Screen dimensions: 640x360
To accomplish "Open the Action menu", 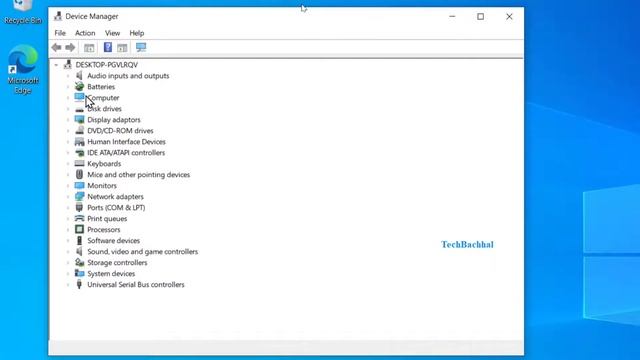I will tap(85, 33).
